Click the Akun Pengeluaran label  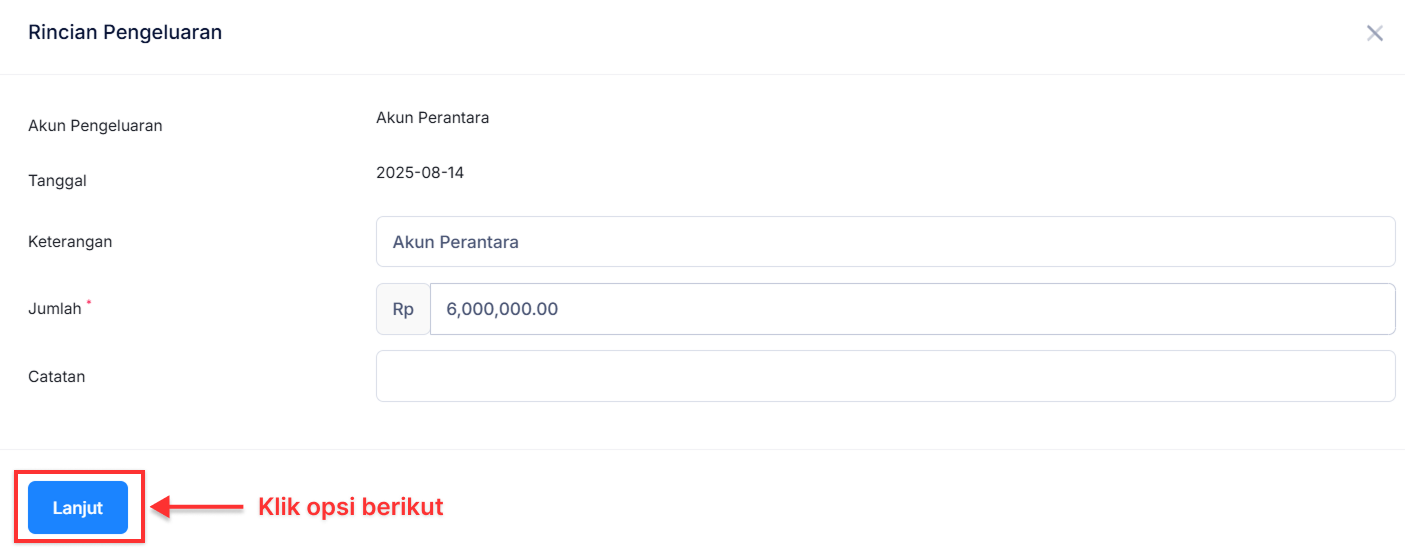(95, 126)
